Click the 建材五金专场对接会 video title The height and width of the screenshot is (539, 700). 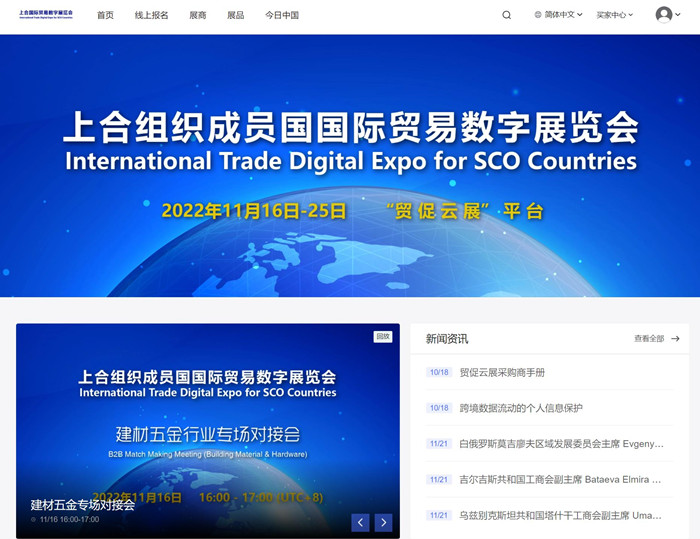coord(83,505)
